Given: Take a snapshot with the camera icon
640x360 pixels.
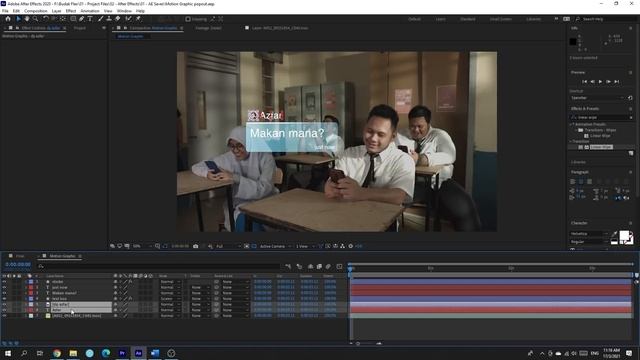Looking at the screenshot, I should [196, 246].
